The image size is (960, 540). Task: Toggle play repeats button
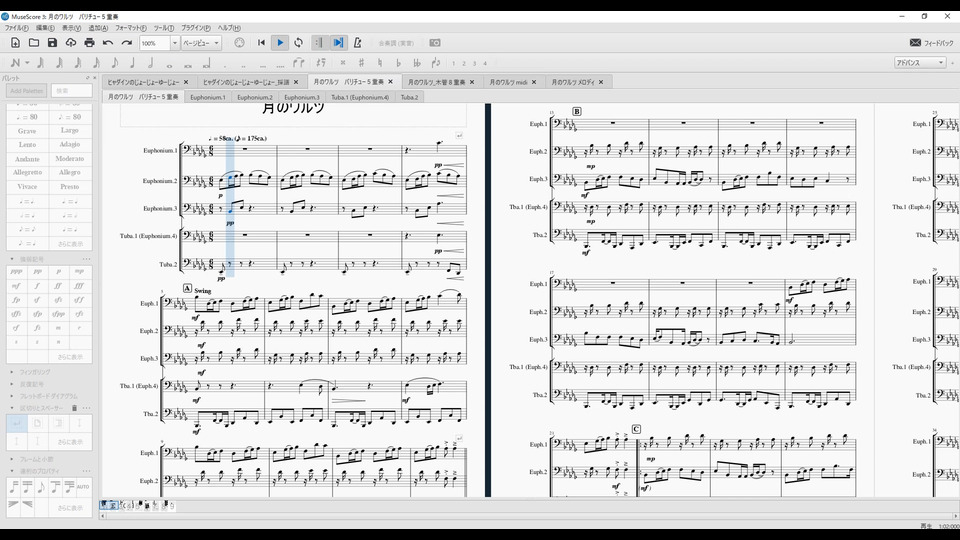click(x=318, y=43)
